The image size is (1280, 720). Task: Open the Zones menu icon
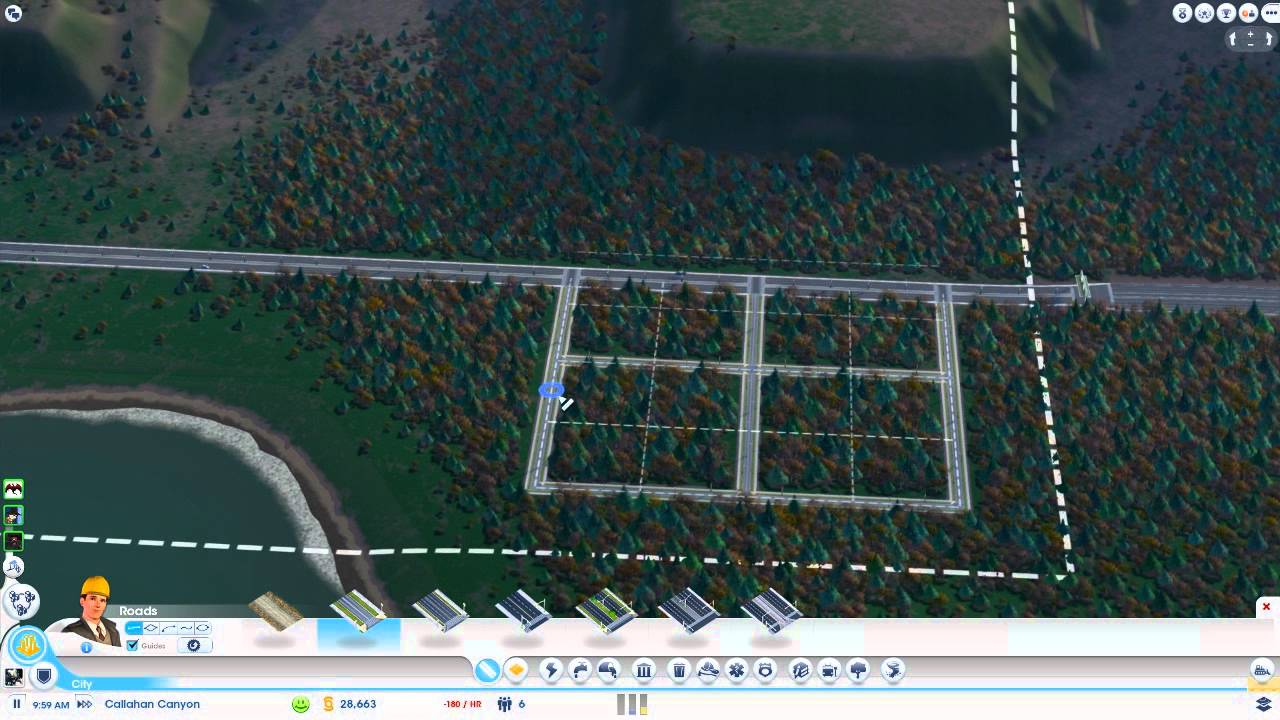pos(516,670)
